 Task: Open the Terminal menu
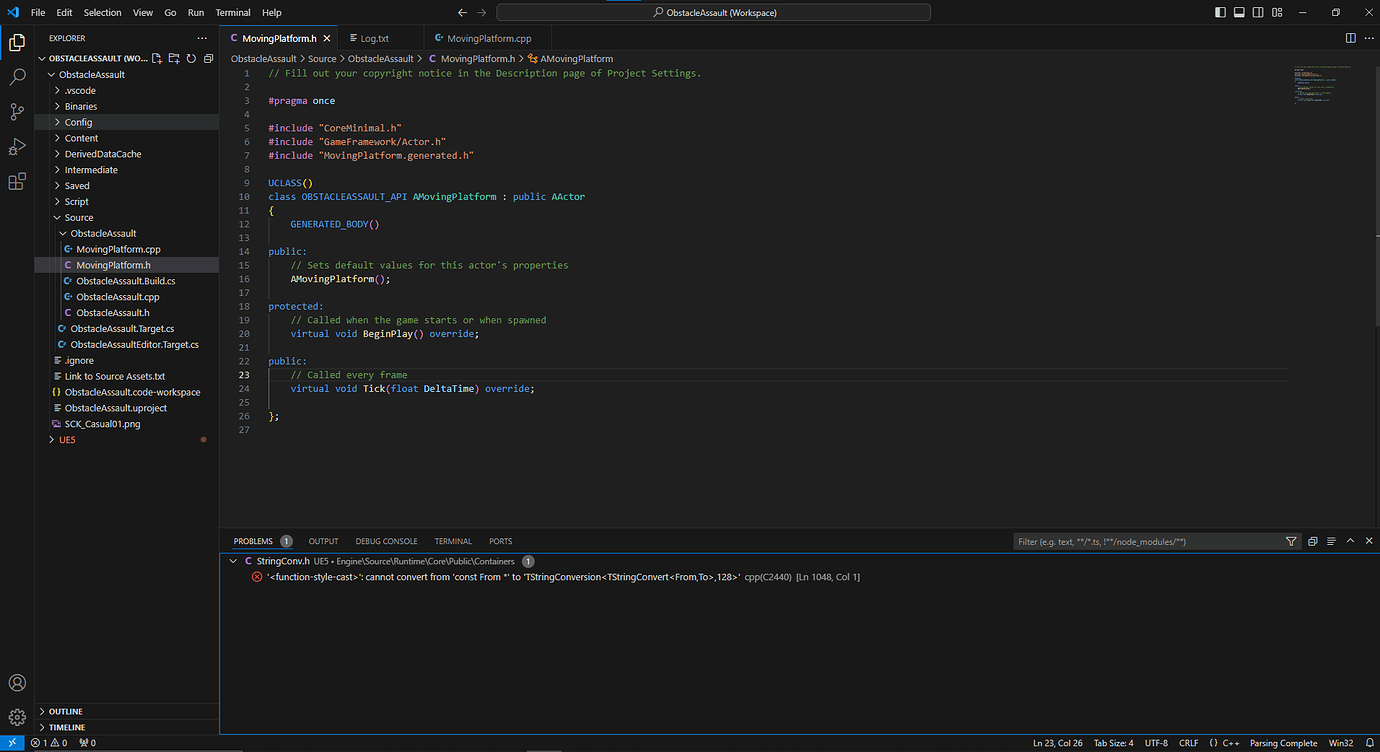(233, 12)
